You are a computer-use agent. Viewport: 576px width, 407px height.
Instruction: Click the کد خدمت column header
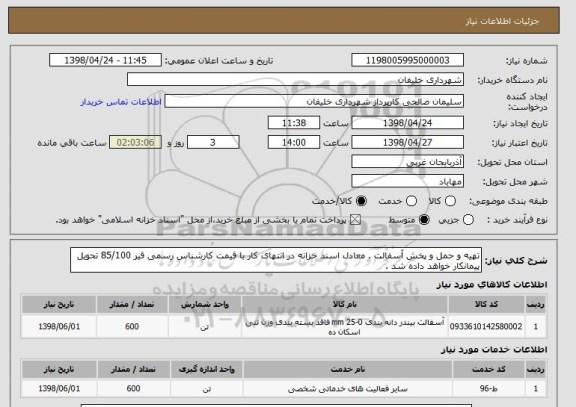click(x=489, y=369)
